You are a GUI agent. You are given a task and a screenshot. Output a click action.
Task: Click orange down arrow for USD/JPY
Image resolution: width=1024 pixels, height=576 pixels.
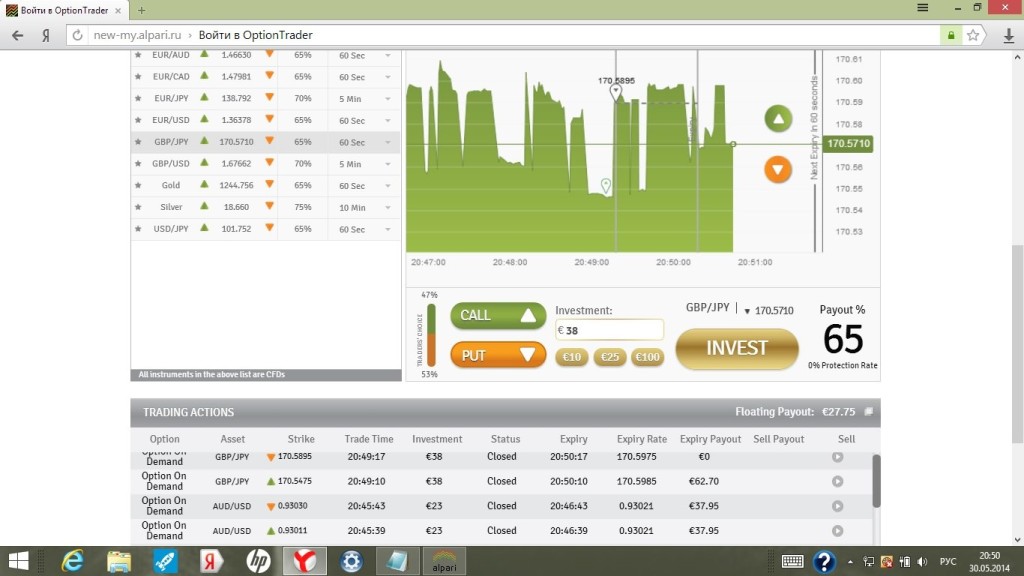[x=269, y=228]
